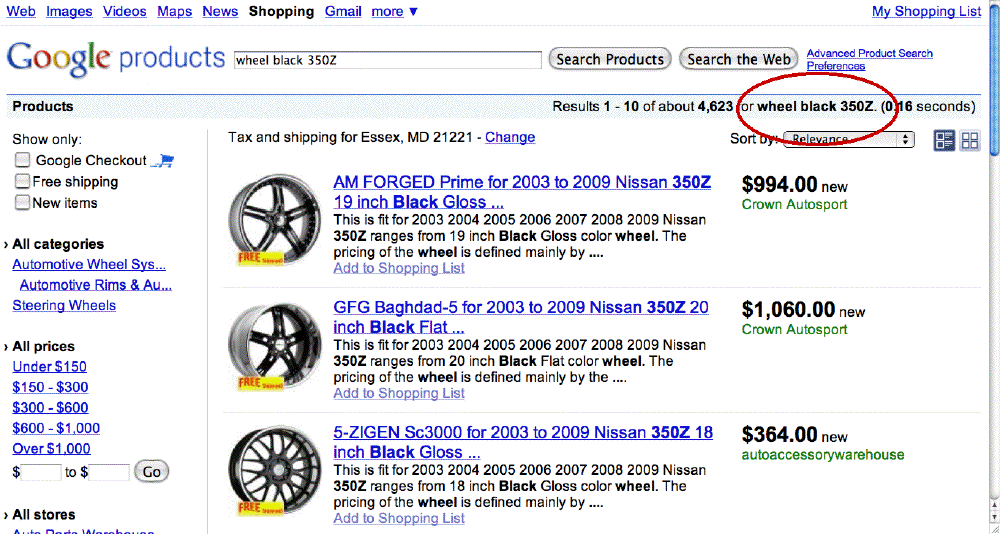The height and width of the screenshot is (534, 1000).
Task: Open the Sort by Relevance dropdown
Action: [x=849, y=139]
